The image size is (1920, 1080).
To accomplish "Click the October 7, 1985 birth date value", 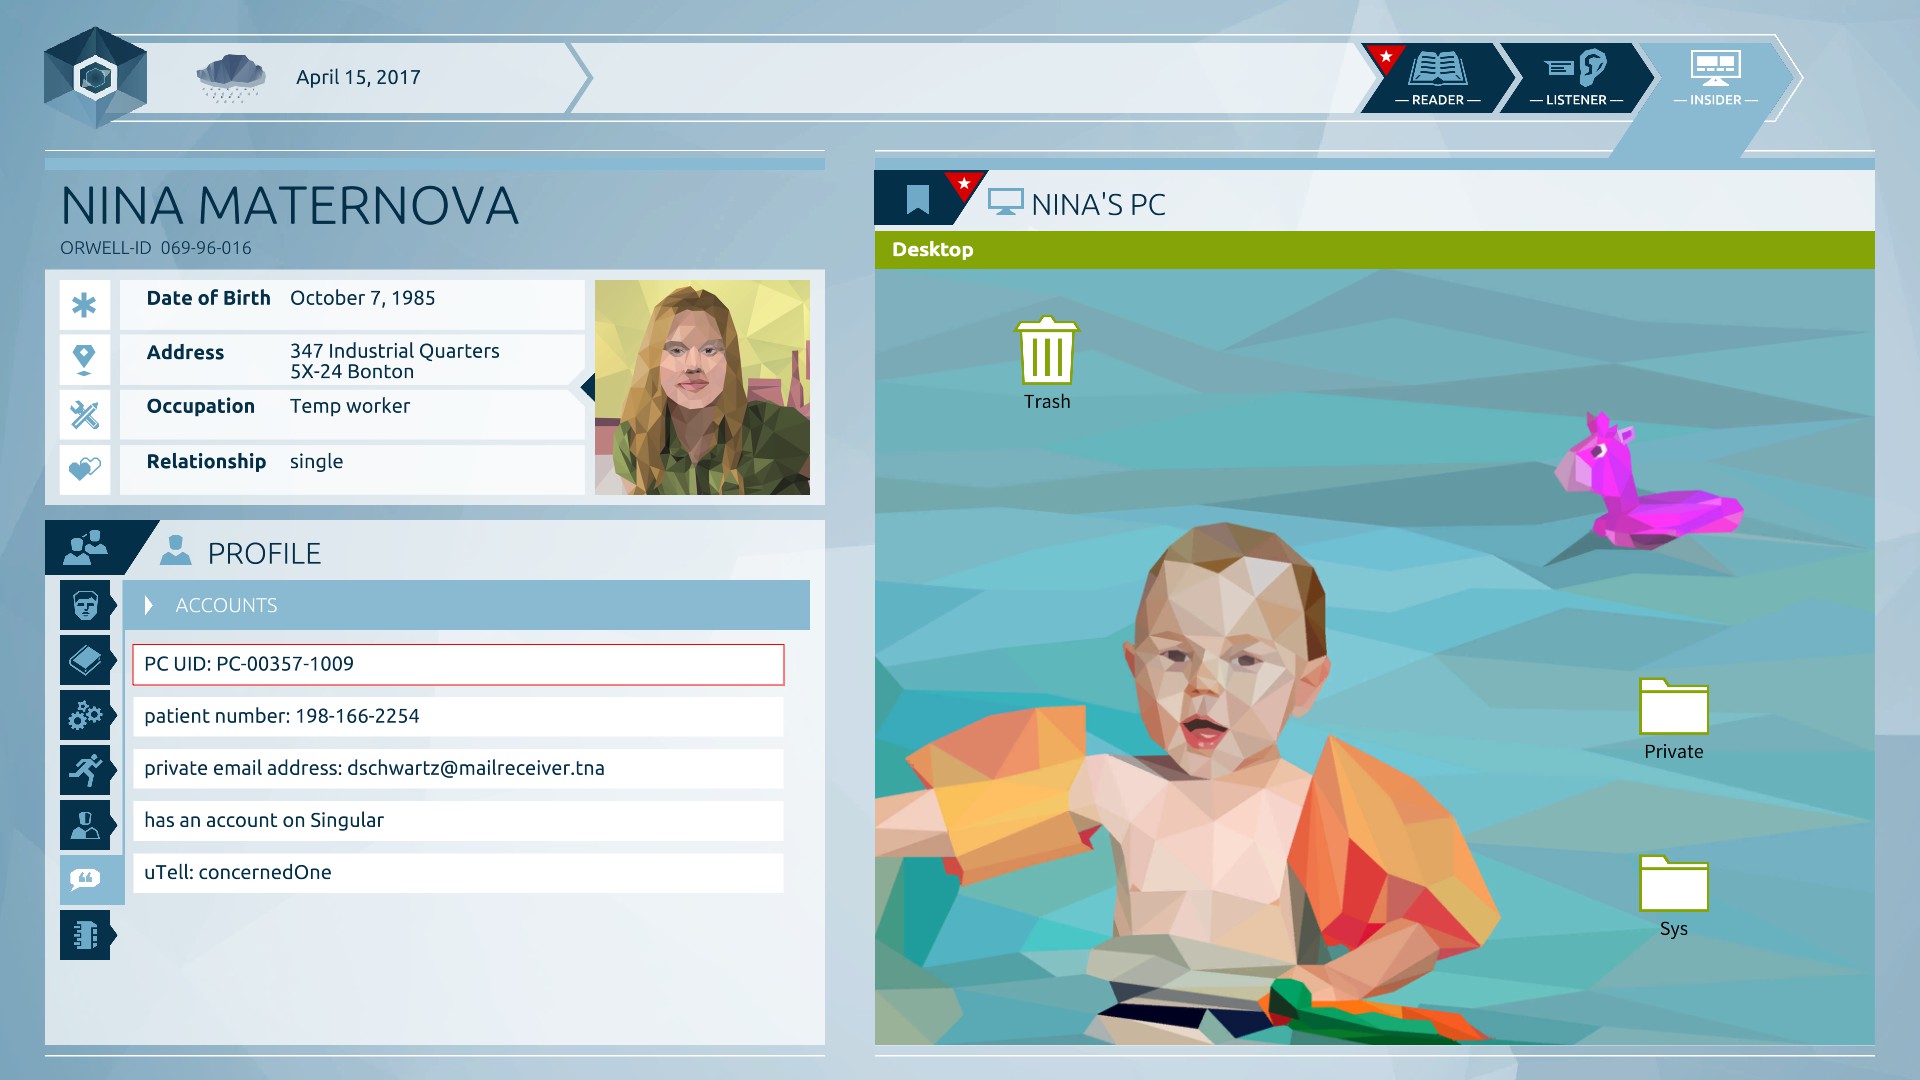I will pyautogui.click(x=362, y=298).
